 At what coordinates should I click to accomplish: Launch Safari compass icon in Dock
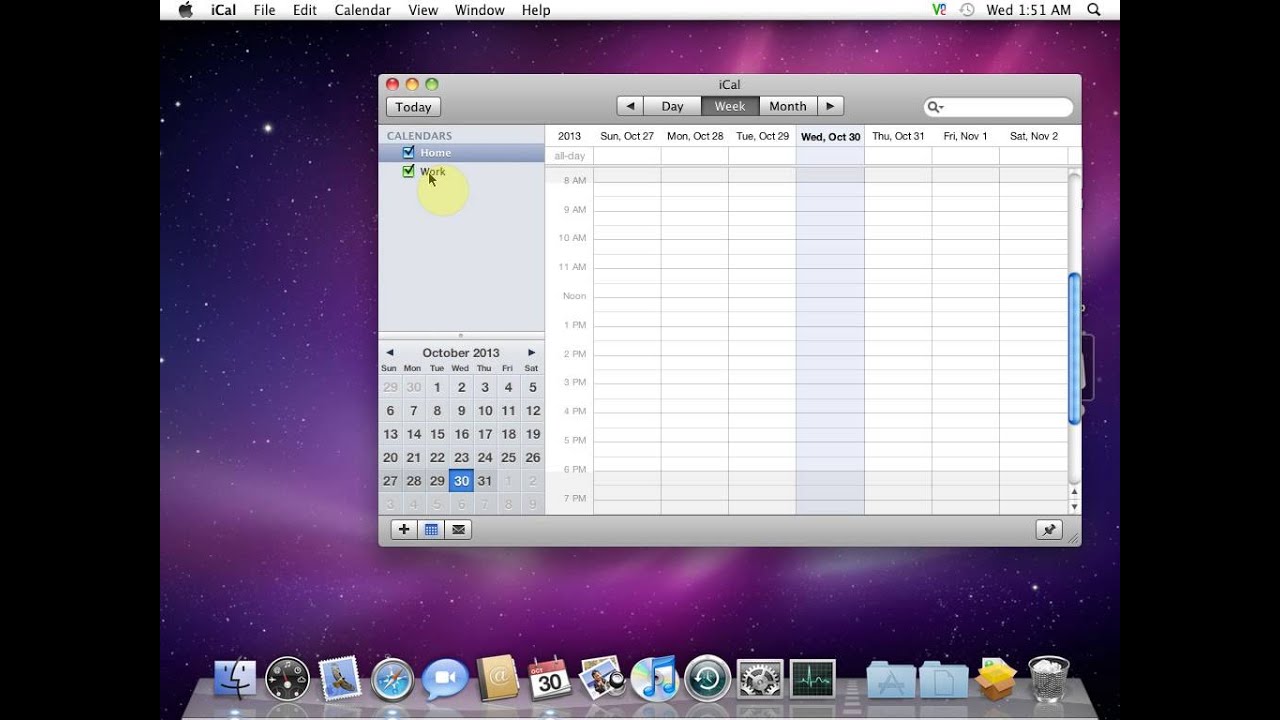point(392,680)
